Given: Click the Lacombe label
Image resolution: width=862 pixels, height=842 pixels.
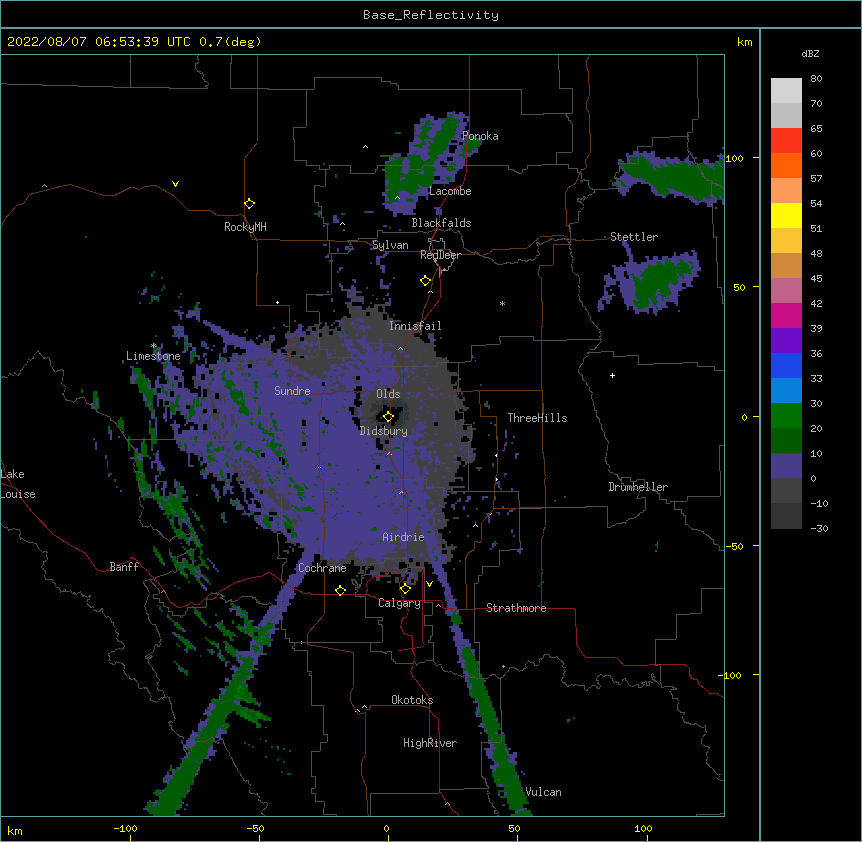Looking at the screenshot, I should [450, 191].
